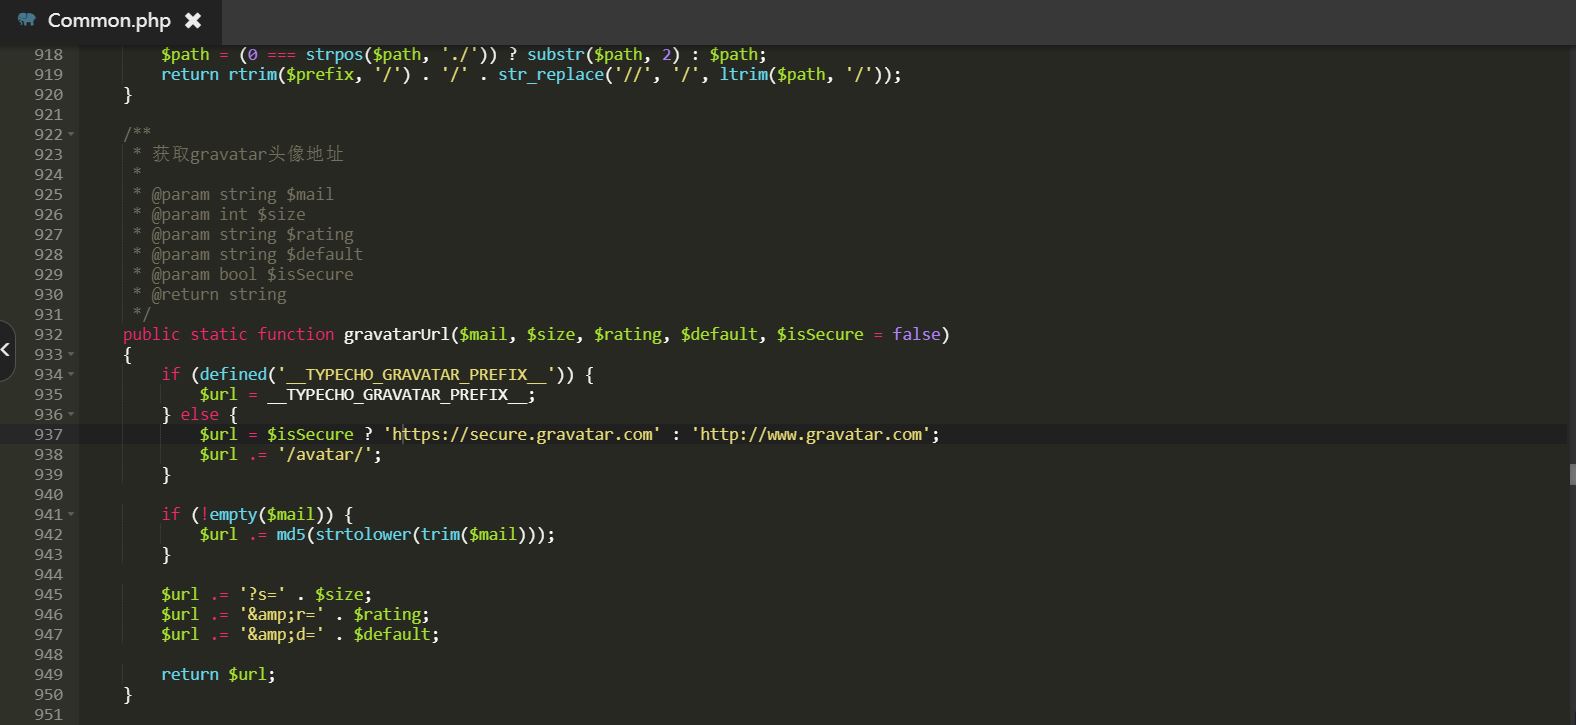This screenshot has width=1576, height=725.
Task: Place cursor on gravatarUrl function name
Action: (396, 334)
